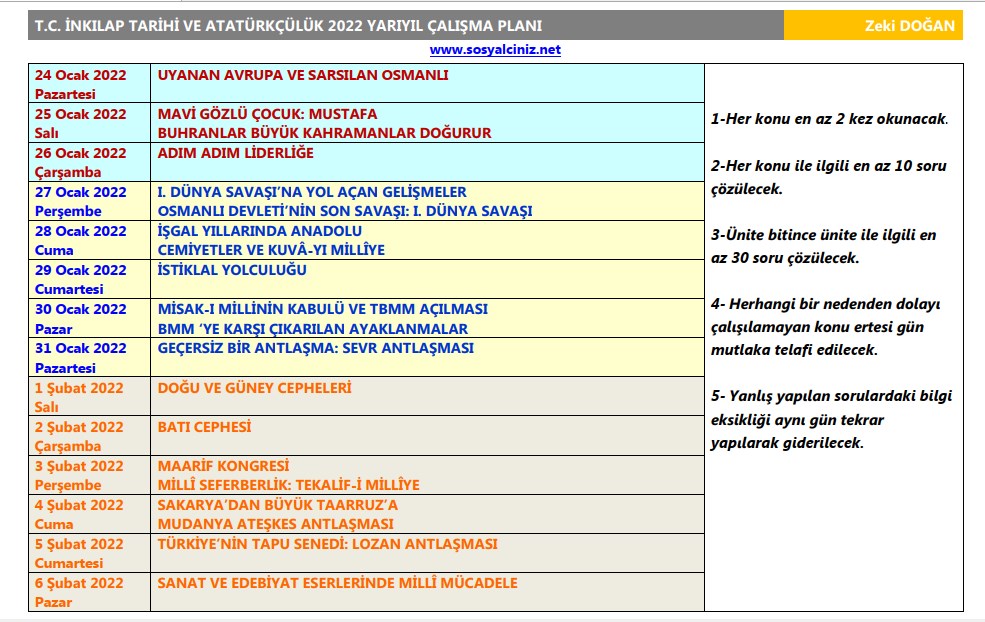The width and height of the screenshot is (985, 622).
Task: Click the GEÇERSİZ BİR ANTLAŞMA: SEVR ANTLAŞMASI topic
Action: click(x=316, y=348)
